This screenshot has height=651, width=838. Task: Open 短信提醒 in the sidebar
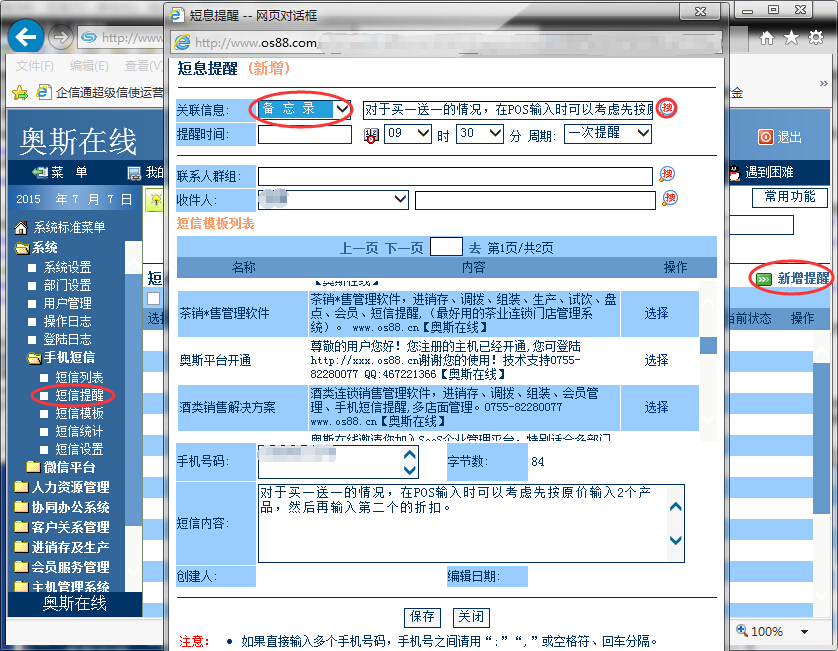point(79,396)
